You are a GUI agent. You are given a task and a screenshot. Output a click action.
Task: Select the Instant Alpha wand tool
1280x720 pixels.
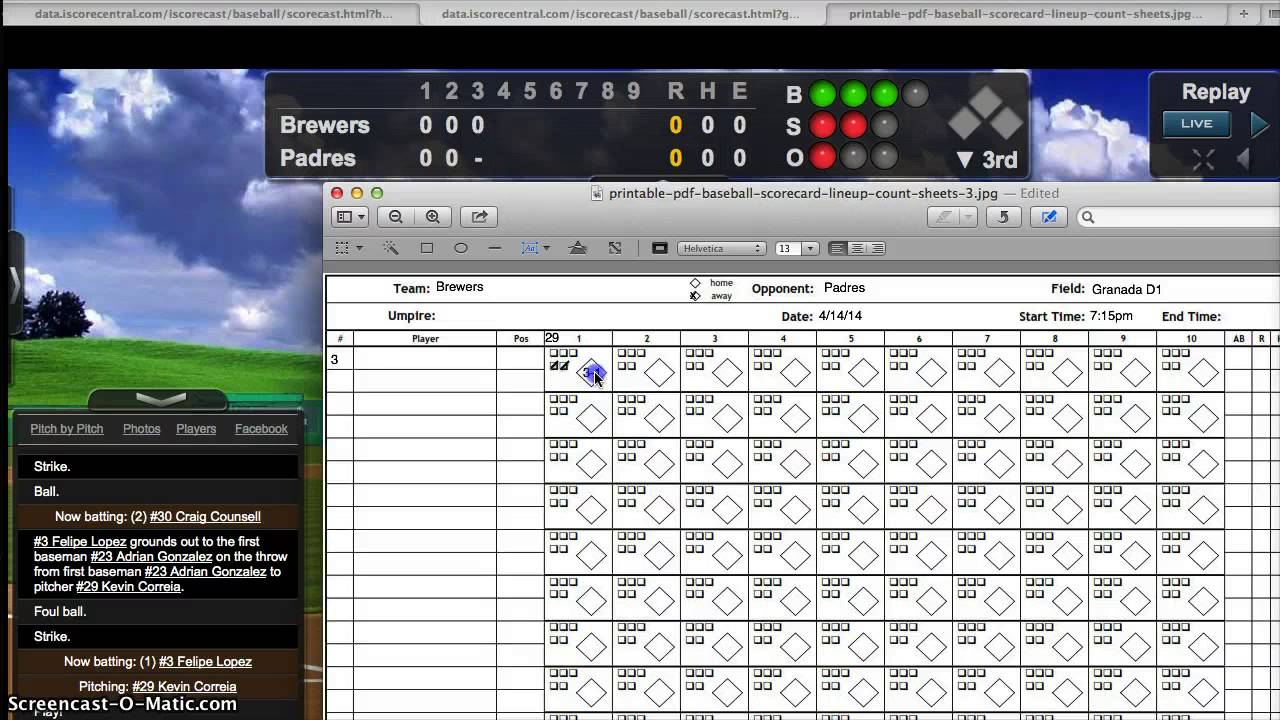click(391, 248)
